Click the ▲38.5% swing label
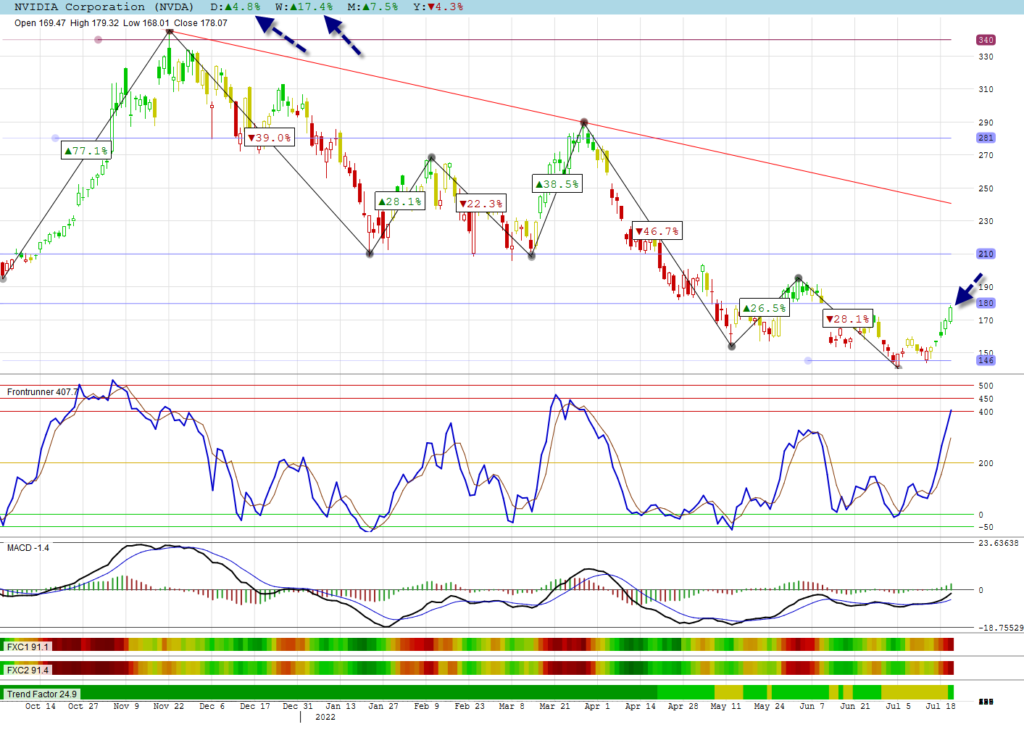 click(557, 184)
